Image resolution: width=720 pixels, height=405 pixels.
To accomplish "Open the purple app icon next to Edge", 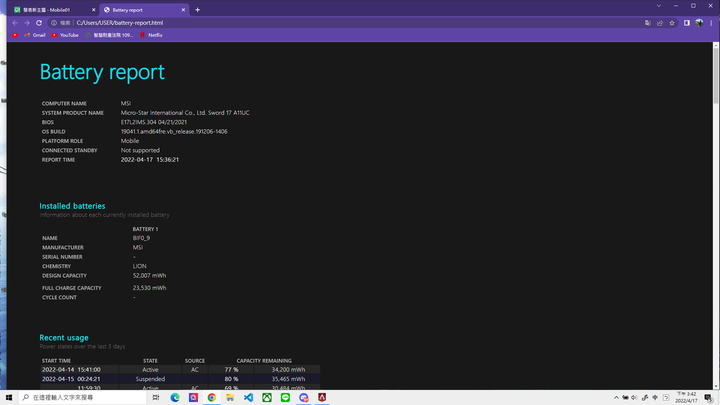I will pos(193,397).
